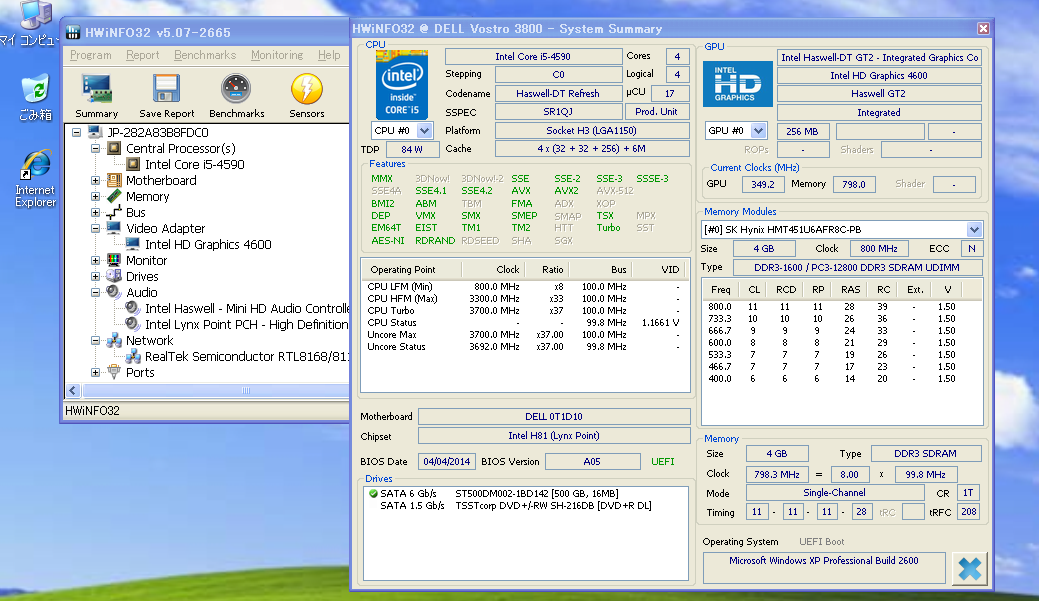The height and width of the screenshot is (601, 1039).
Task: Click the Save Report floppy icon
Action: tap(166, 89)
